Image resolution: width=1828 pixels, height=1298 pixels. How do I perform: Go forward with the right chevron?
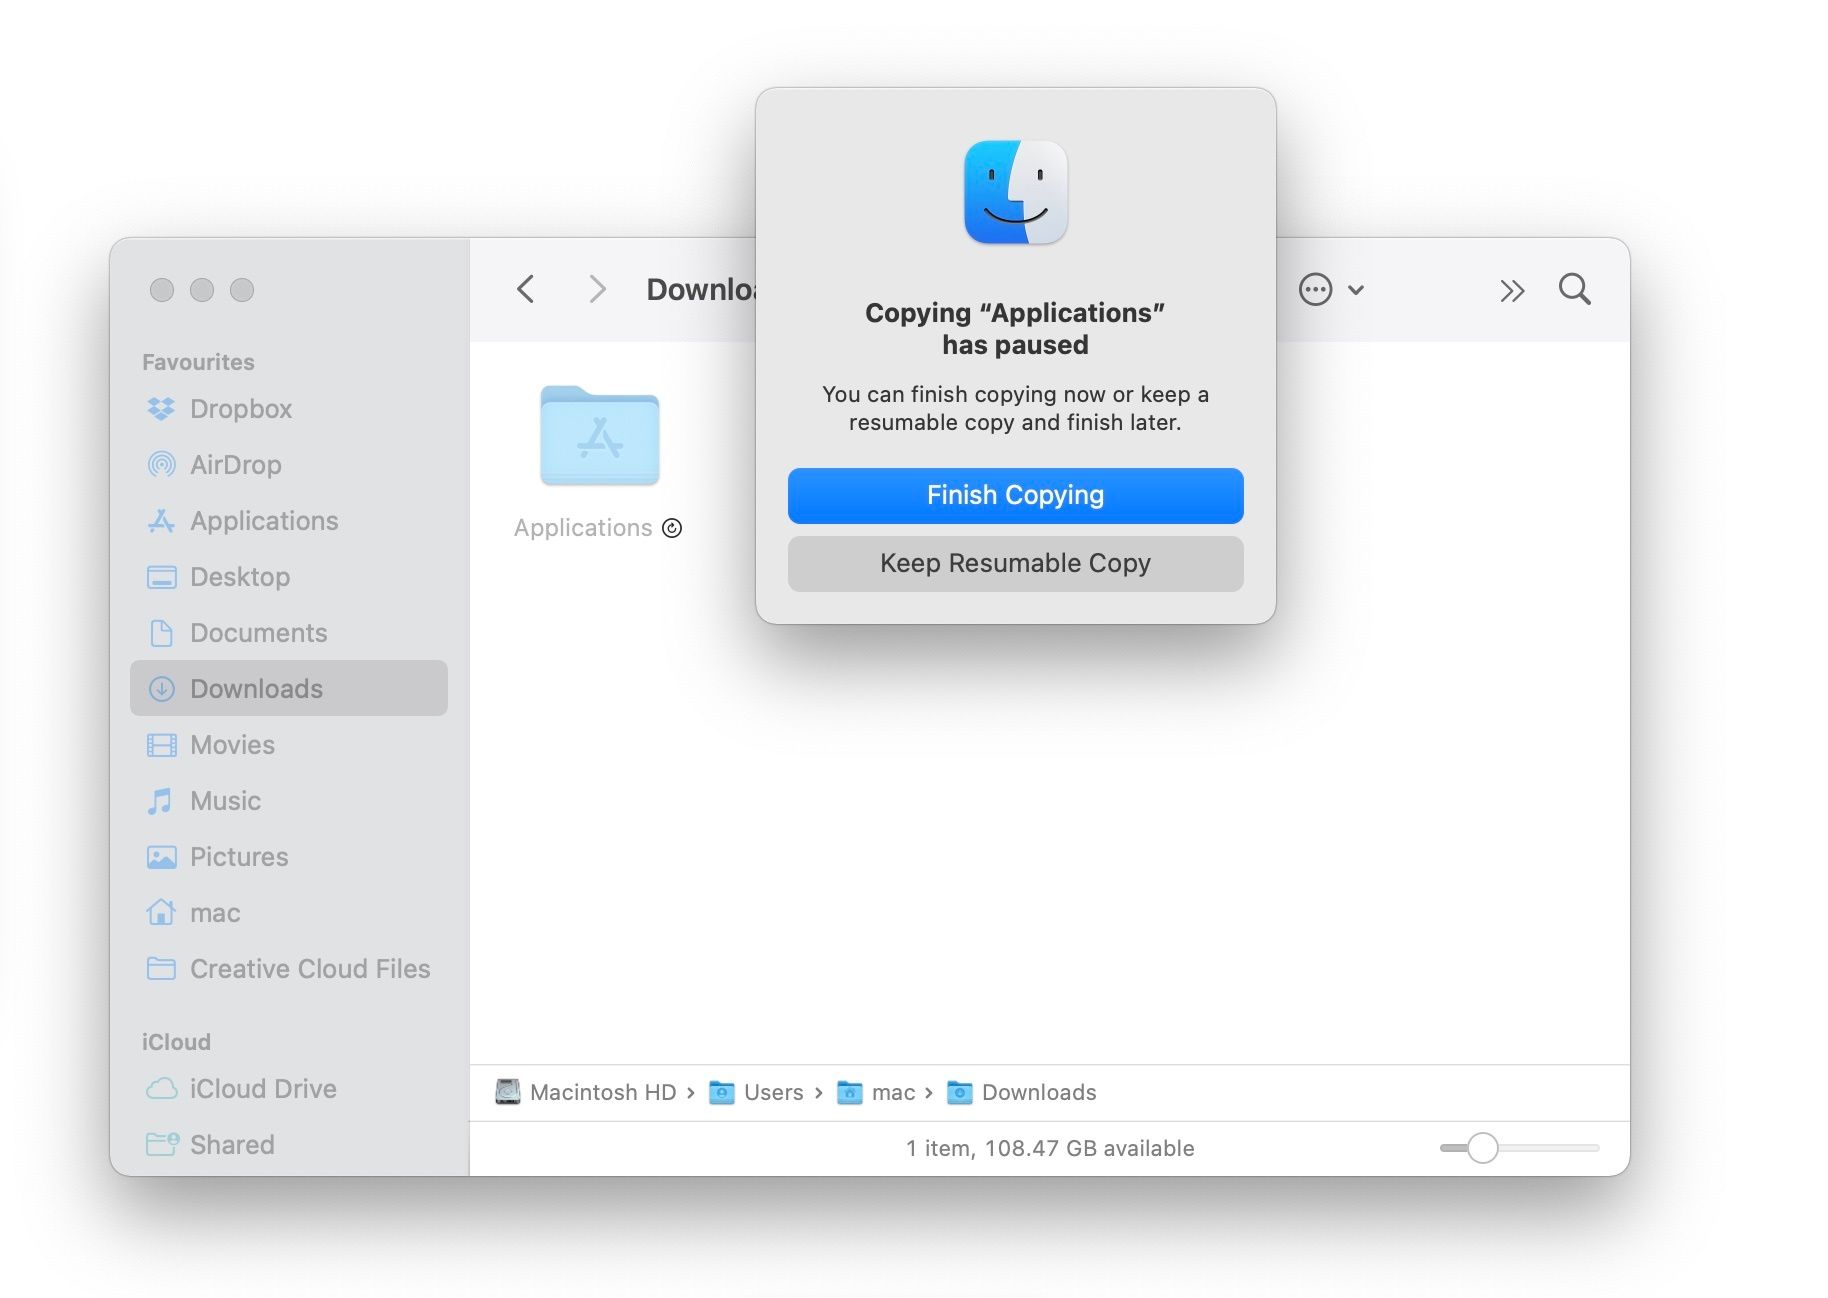click(597, 290)
